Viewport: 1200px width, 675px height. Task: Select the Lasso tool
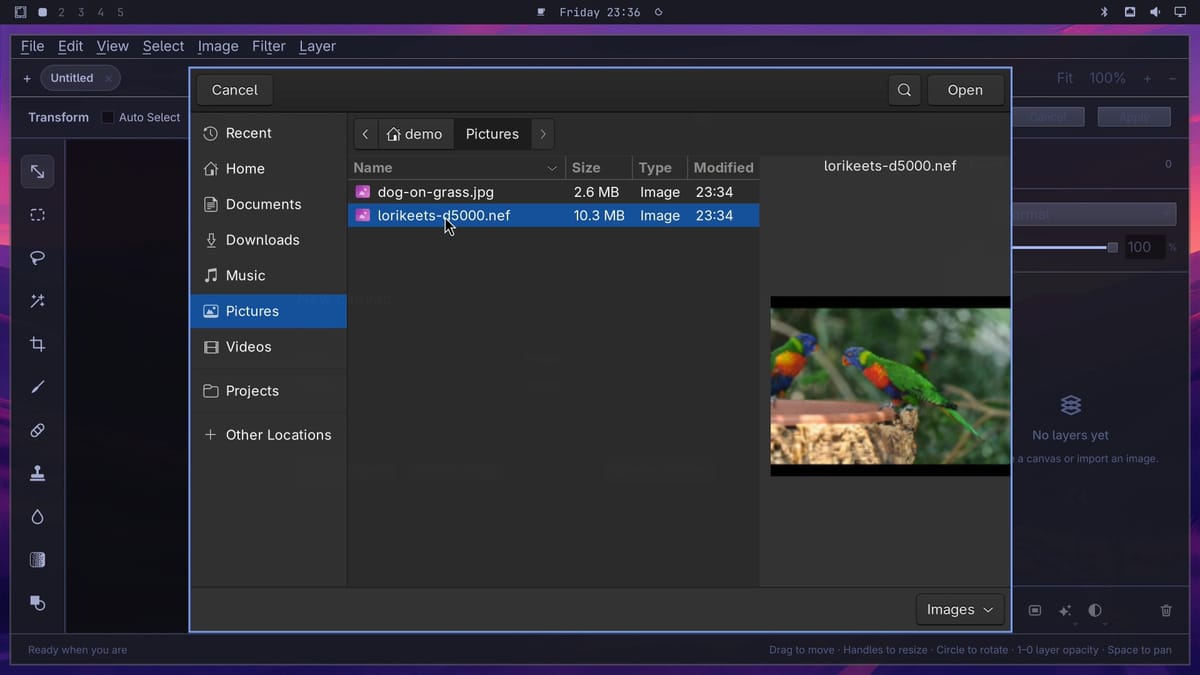[37, 258]
